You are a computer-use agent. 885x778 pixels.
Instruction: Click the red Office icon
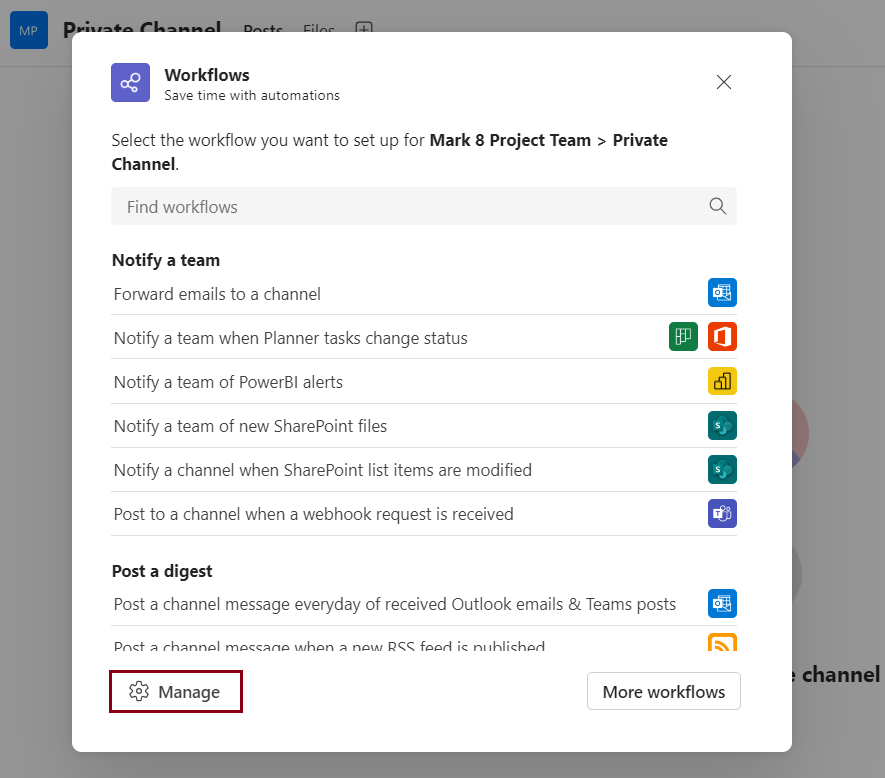coord(722,337)
